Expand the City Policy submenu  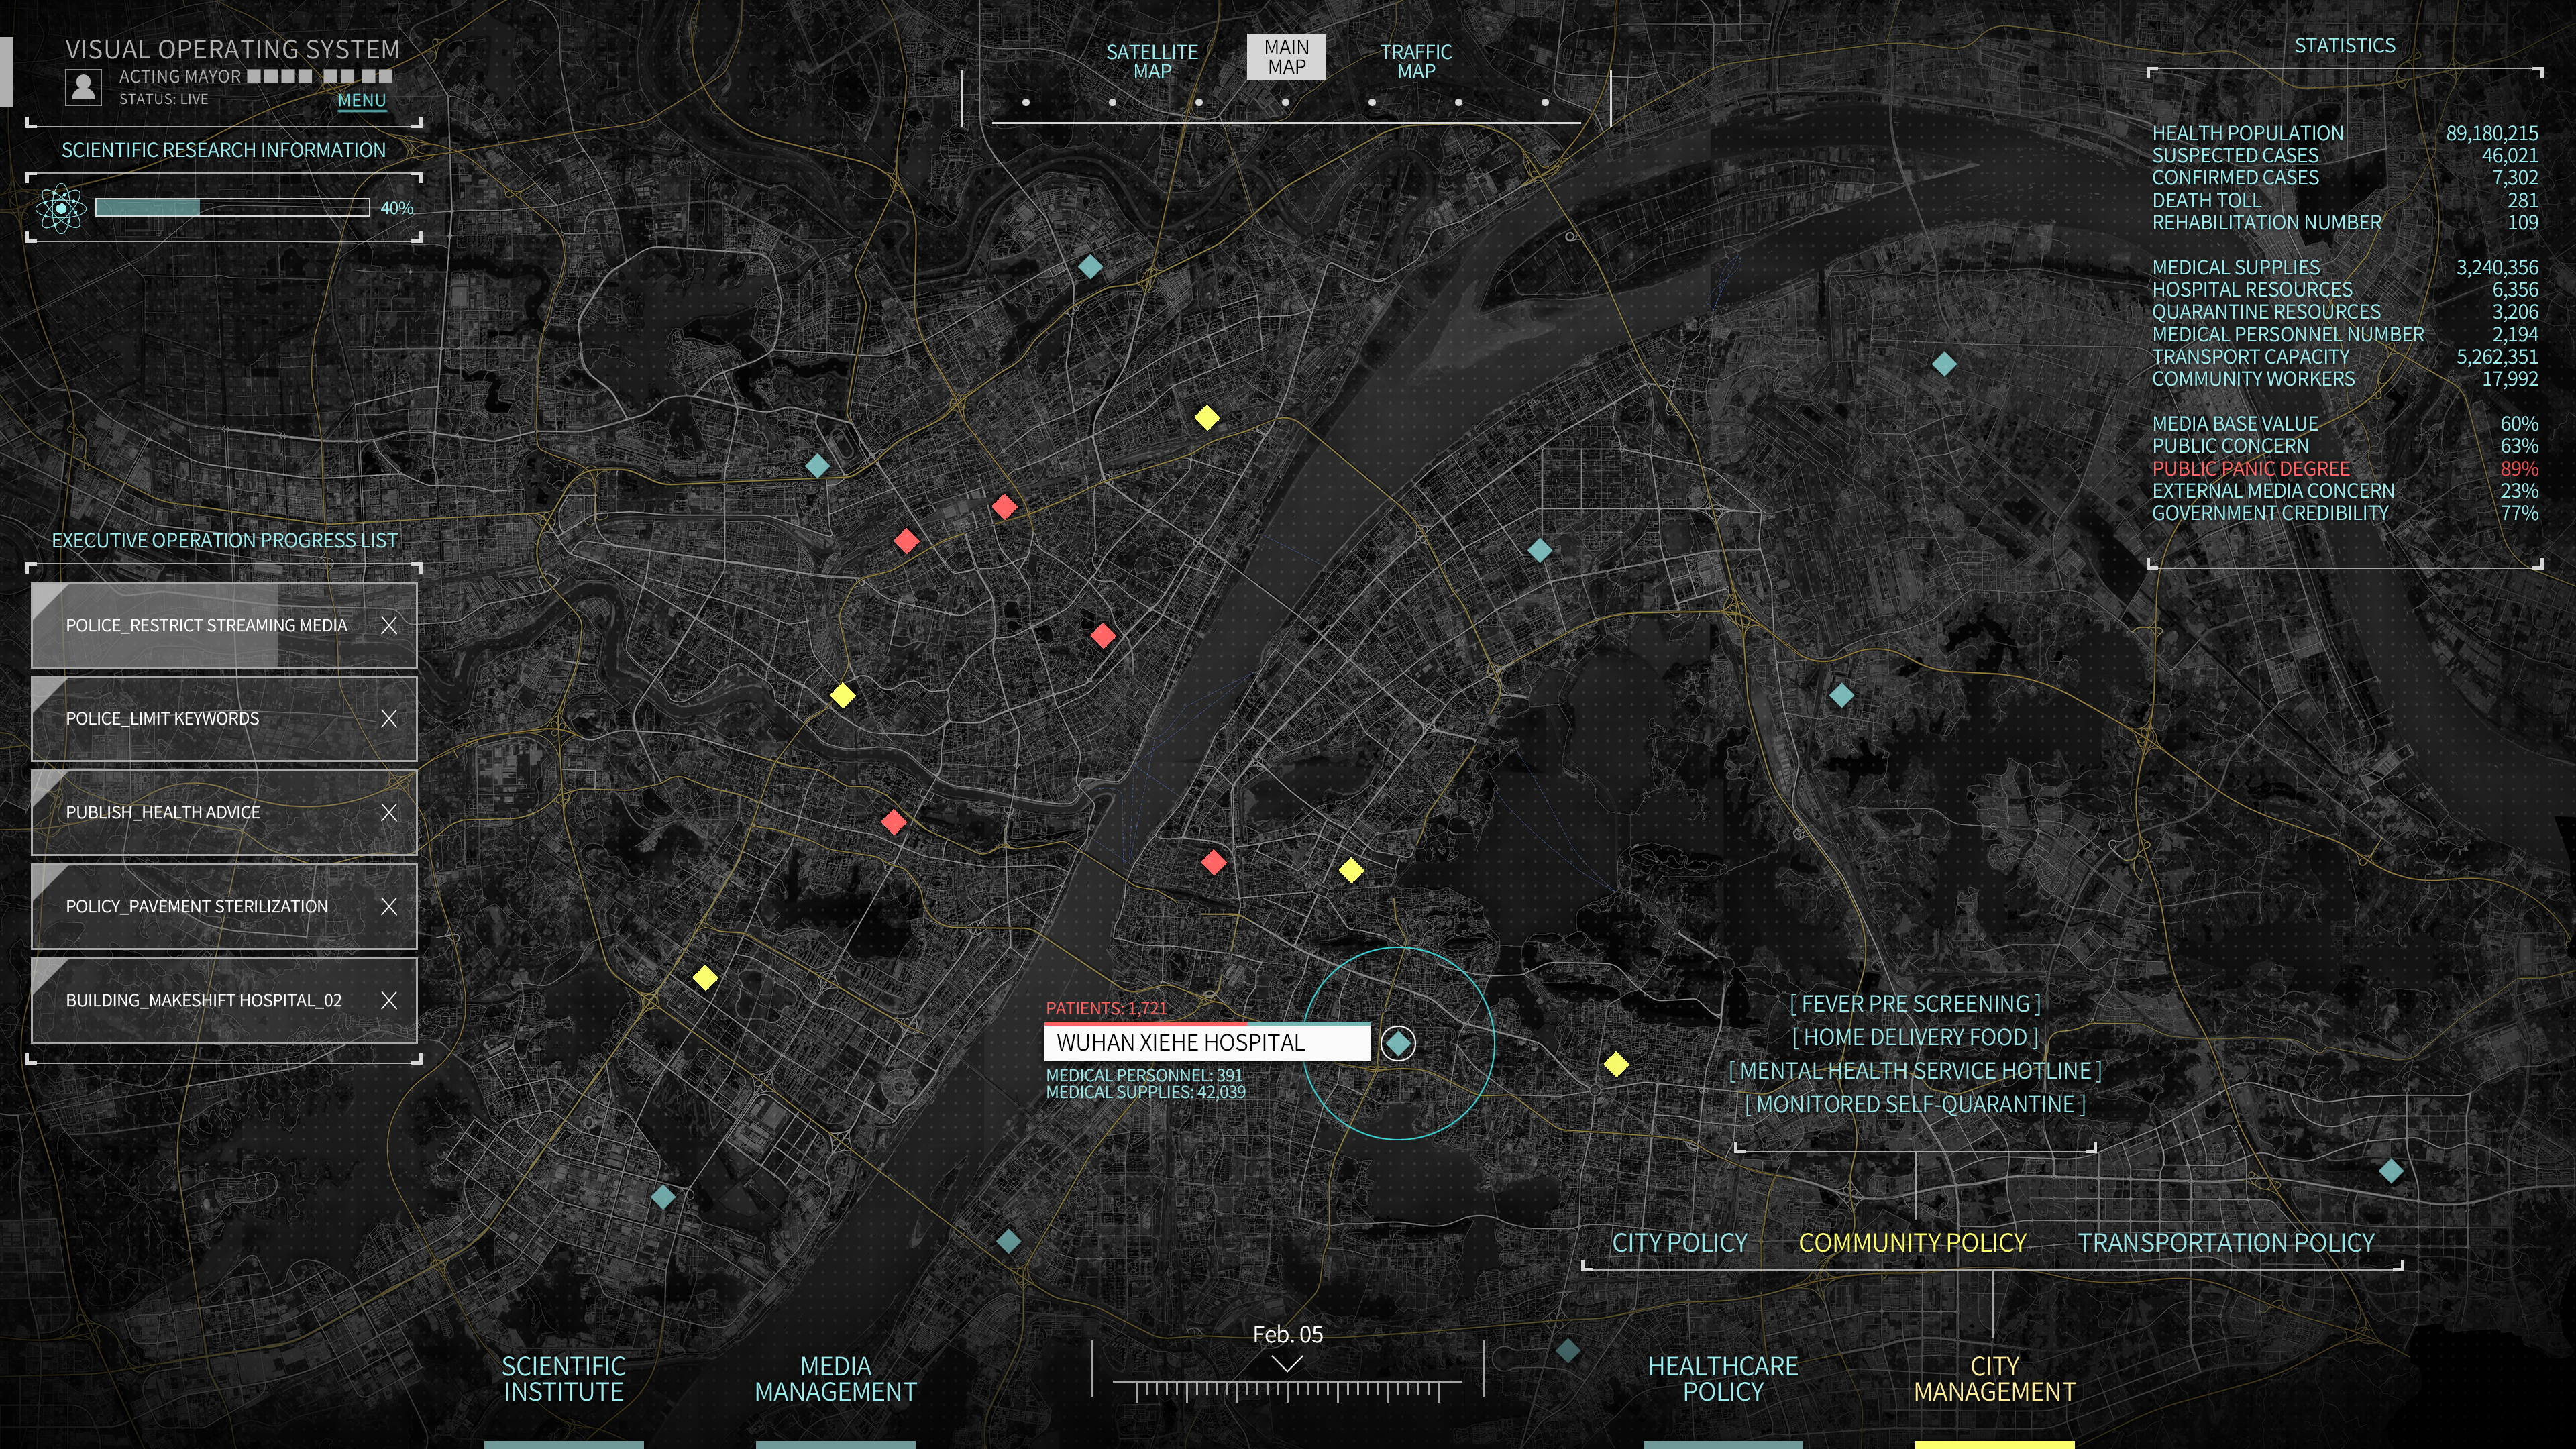(1679, 1243)
